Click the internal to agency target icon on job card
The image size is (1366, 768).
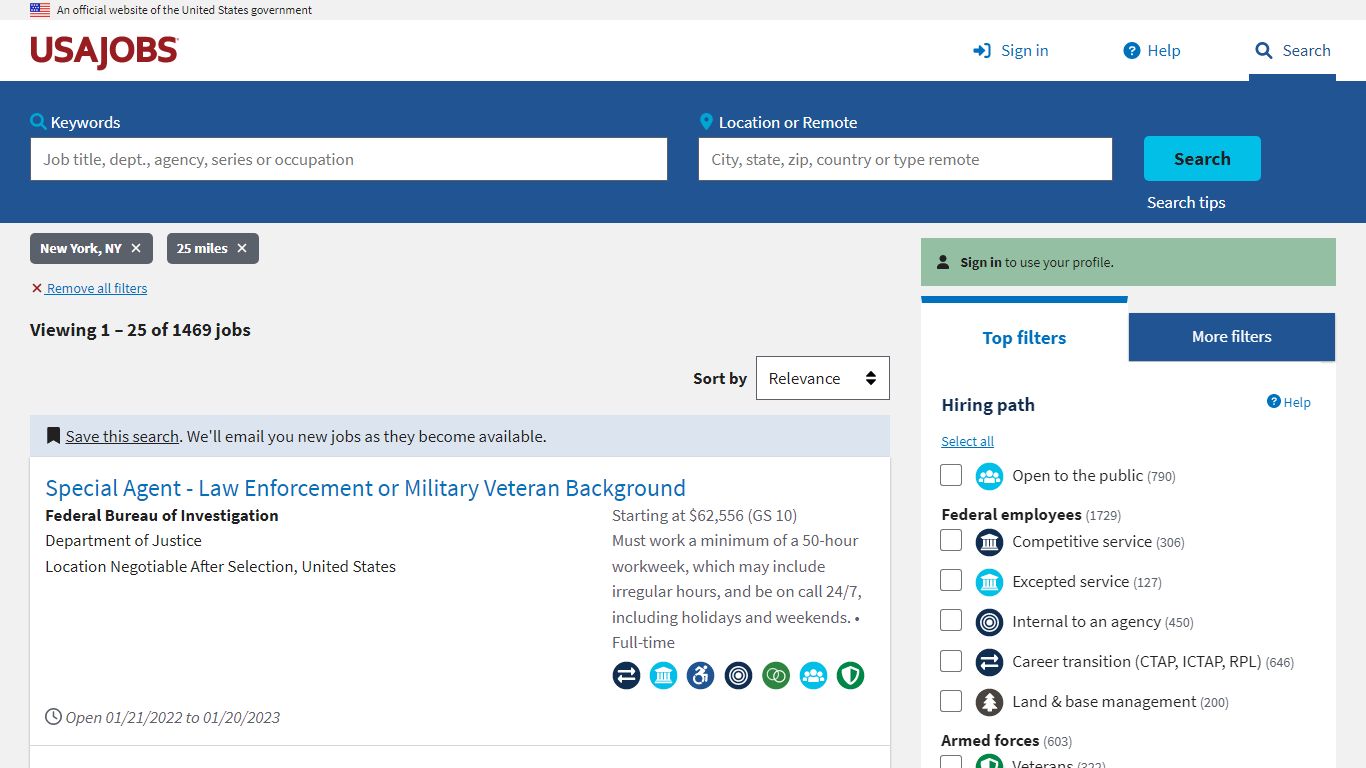(x=738, y=676)
